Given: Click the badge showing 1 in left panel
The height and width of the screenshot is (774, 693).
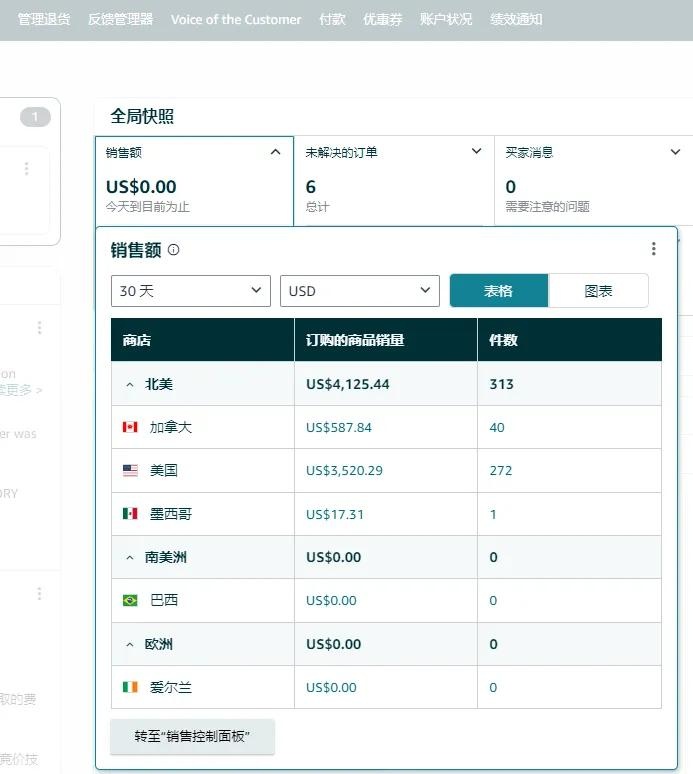Looking at the screenshot, I should pos(35,117).
